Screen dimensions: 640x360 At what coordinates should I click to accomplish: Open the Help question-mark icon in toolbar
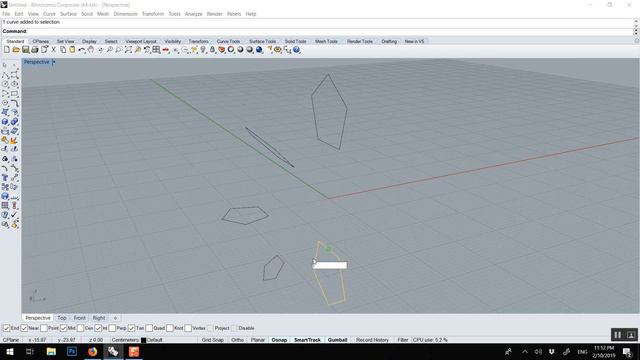296,50
